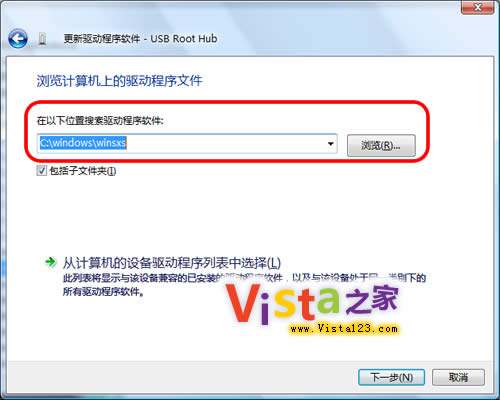Click the 浏览计算机上的驱动程序文件 heading
The height and width of the screenshot is (400, 500).
tap(119, 81)
